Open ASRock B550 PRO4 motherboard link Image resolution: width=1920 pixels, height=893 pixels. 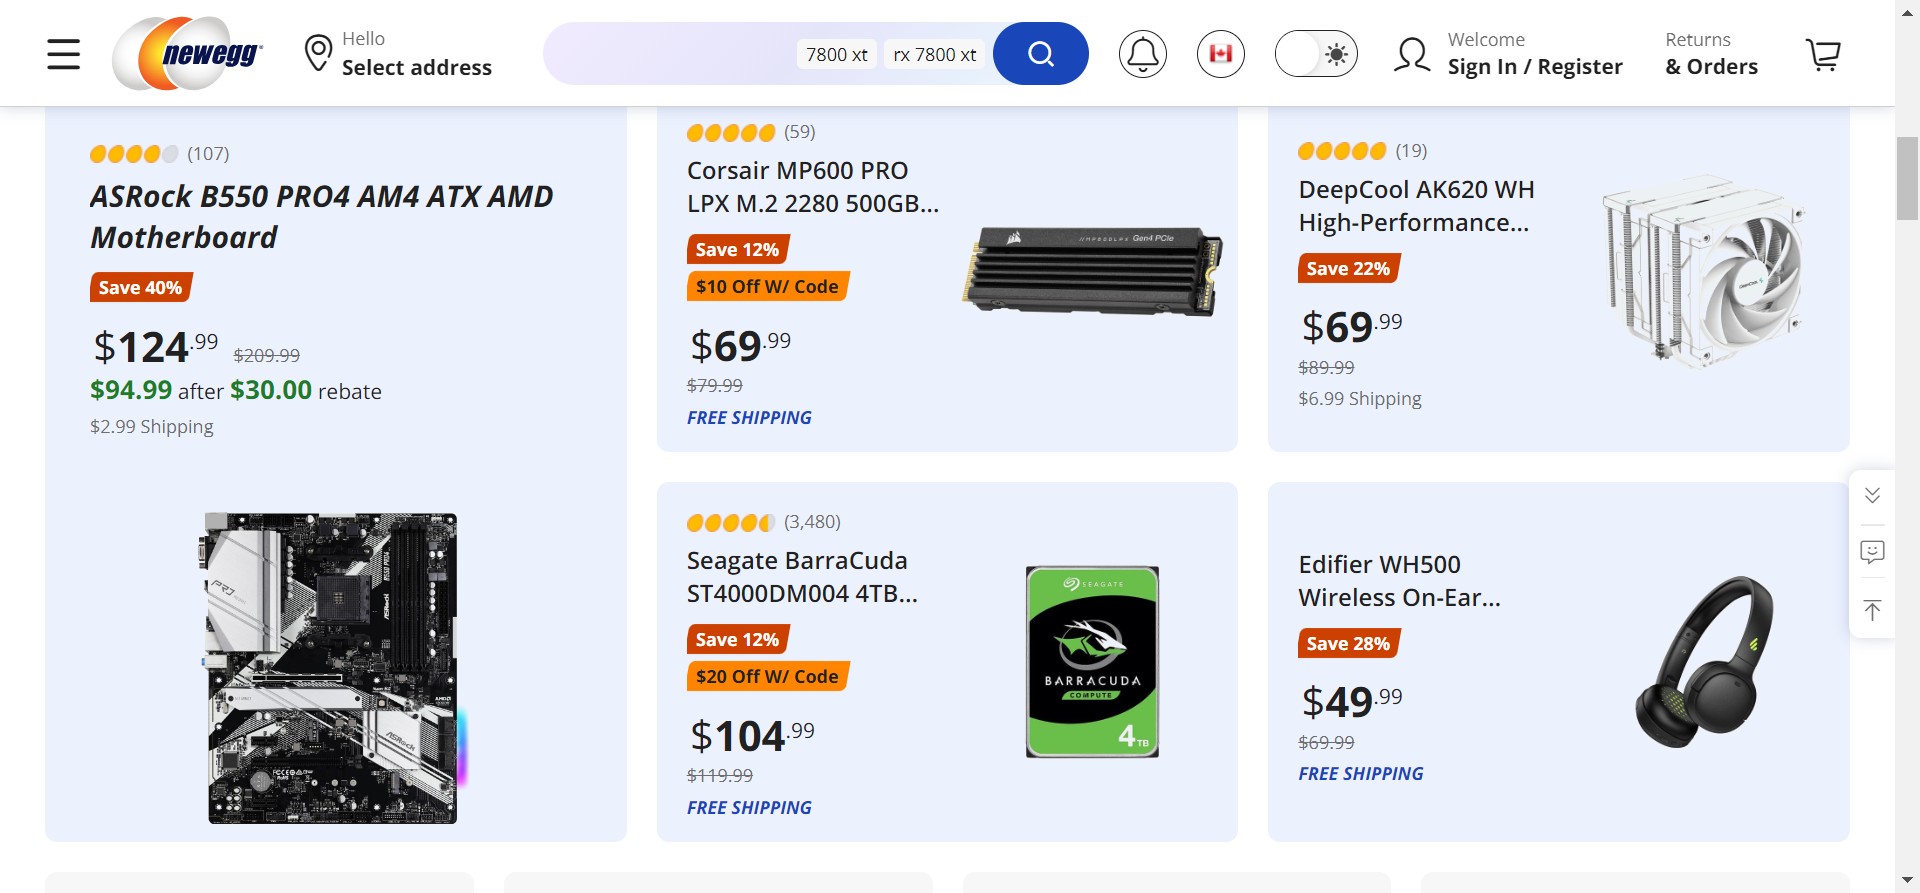321,217
